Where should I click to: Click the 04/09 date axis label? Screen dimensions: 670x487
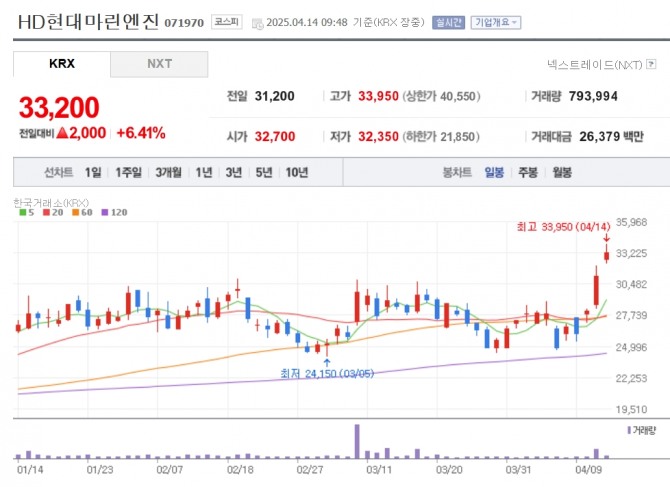pyautogui.click(x=588, y=470)
